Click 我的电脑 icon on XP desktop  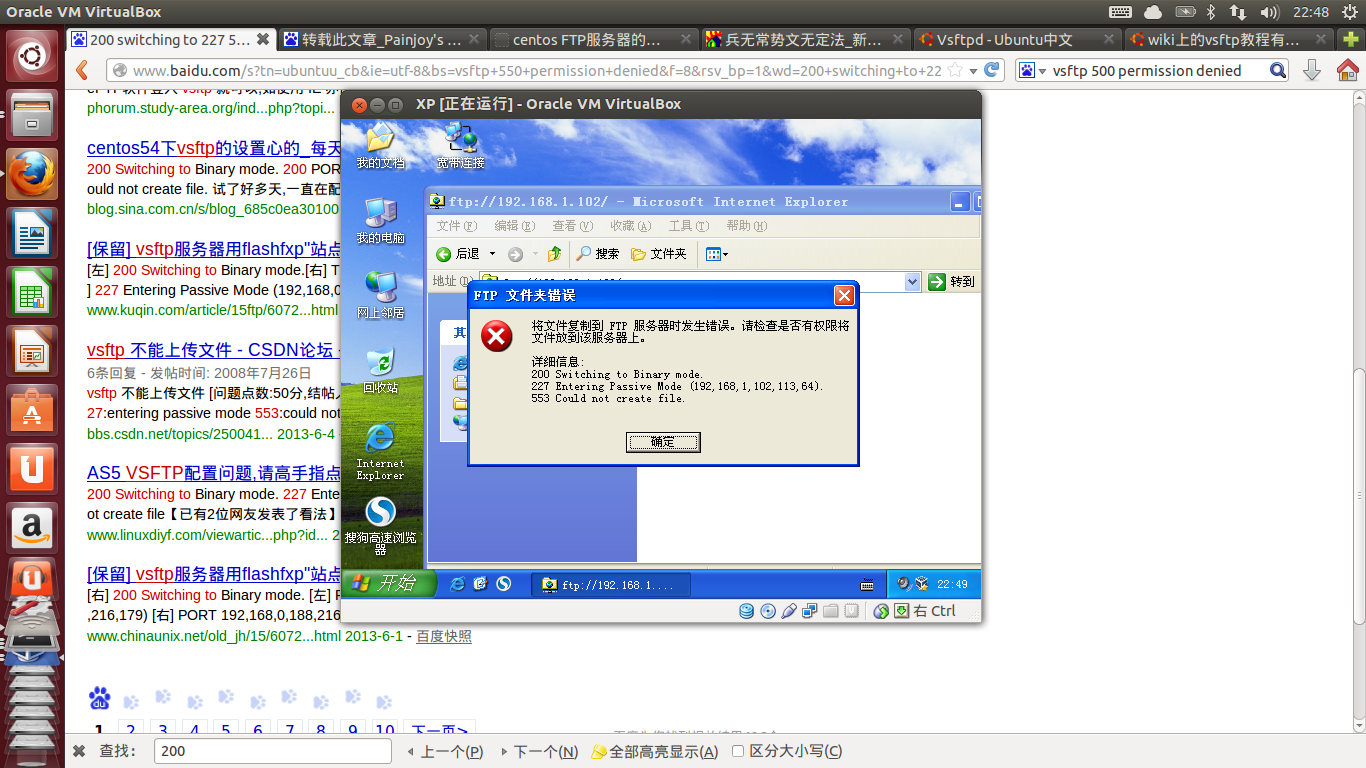tap(380, 221)
